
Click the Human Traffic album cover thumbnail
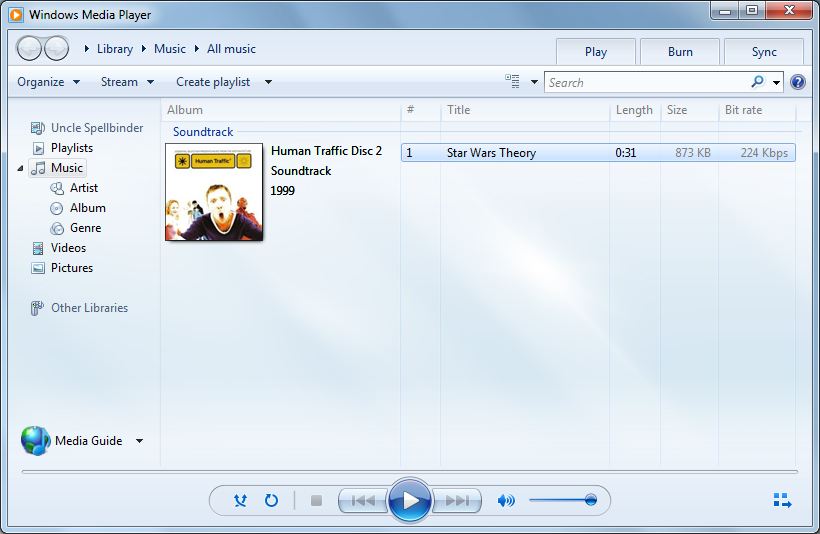(x=214, y=192)
